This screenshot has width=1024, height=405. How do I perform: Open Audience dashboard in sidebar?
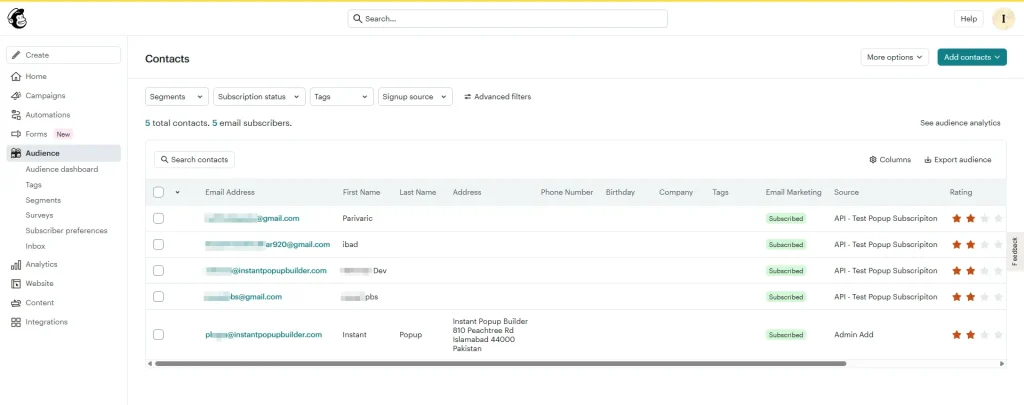click(62, 170)
